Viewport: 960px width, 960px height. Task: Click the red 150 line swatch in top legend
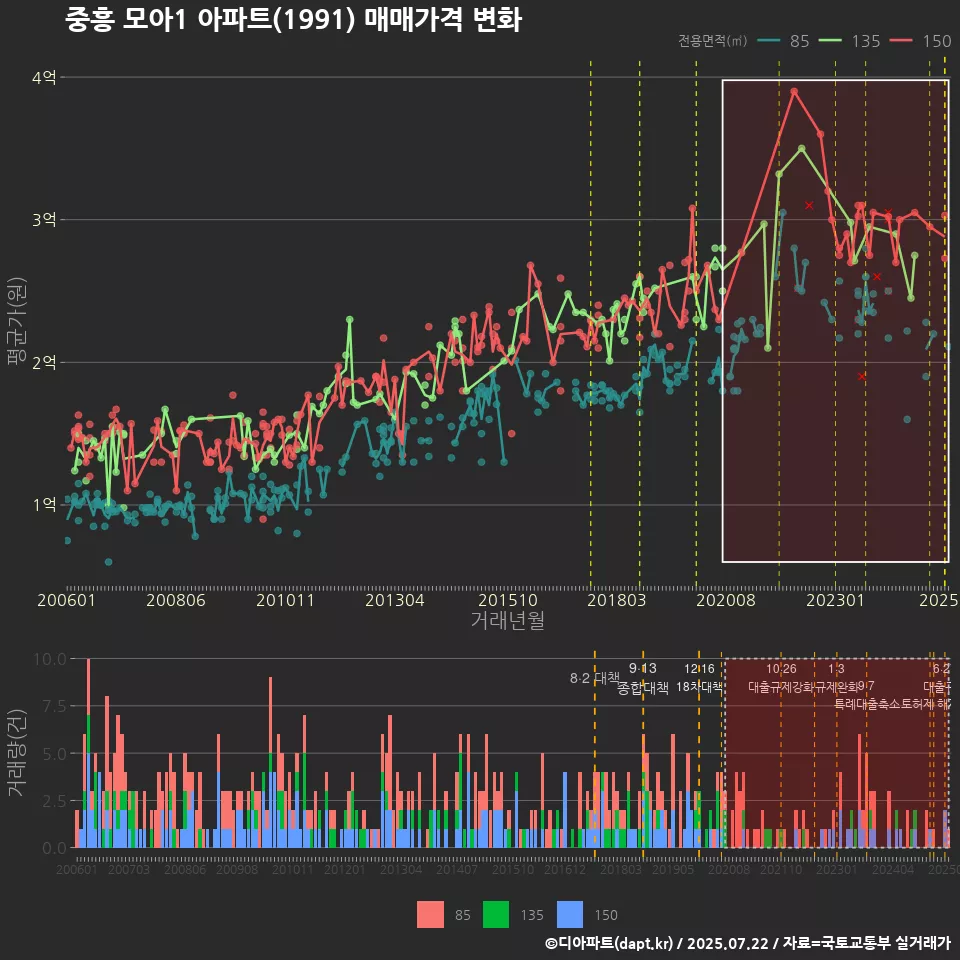point(901,41)
